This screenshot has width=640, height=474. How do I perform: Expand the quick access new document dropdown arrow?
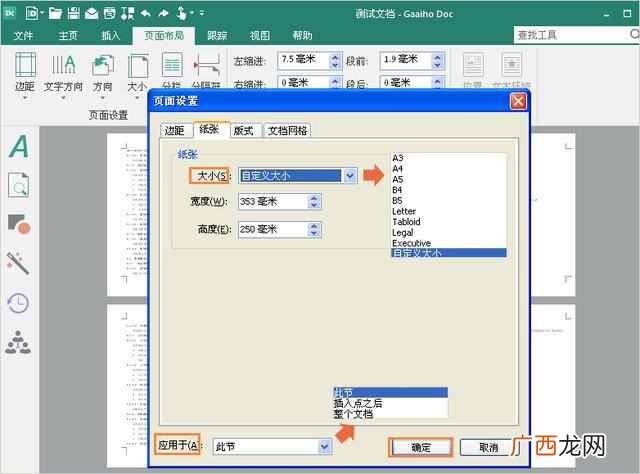42,13
